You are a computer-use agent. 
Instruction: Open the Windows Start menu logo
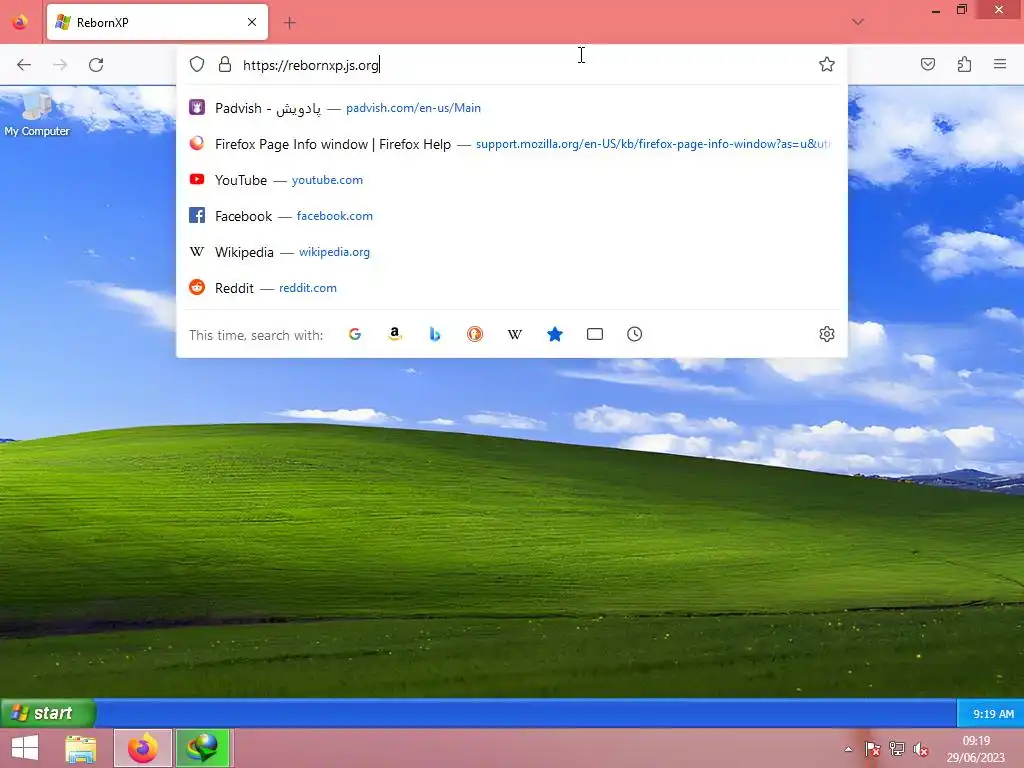coord(25,748)
